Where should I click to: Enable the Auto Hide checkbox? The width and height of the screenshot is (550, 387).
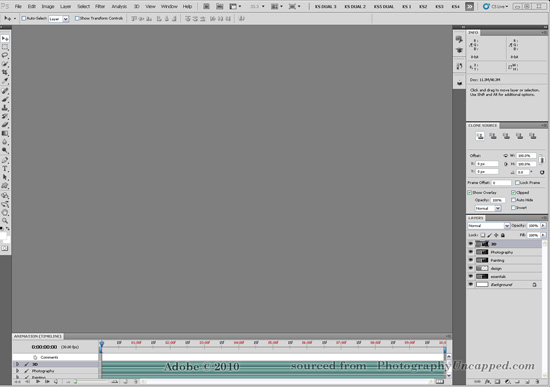(x=514, y=200)
